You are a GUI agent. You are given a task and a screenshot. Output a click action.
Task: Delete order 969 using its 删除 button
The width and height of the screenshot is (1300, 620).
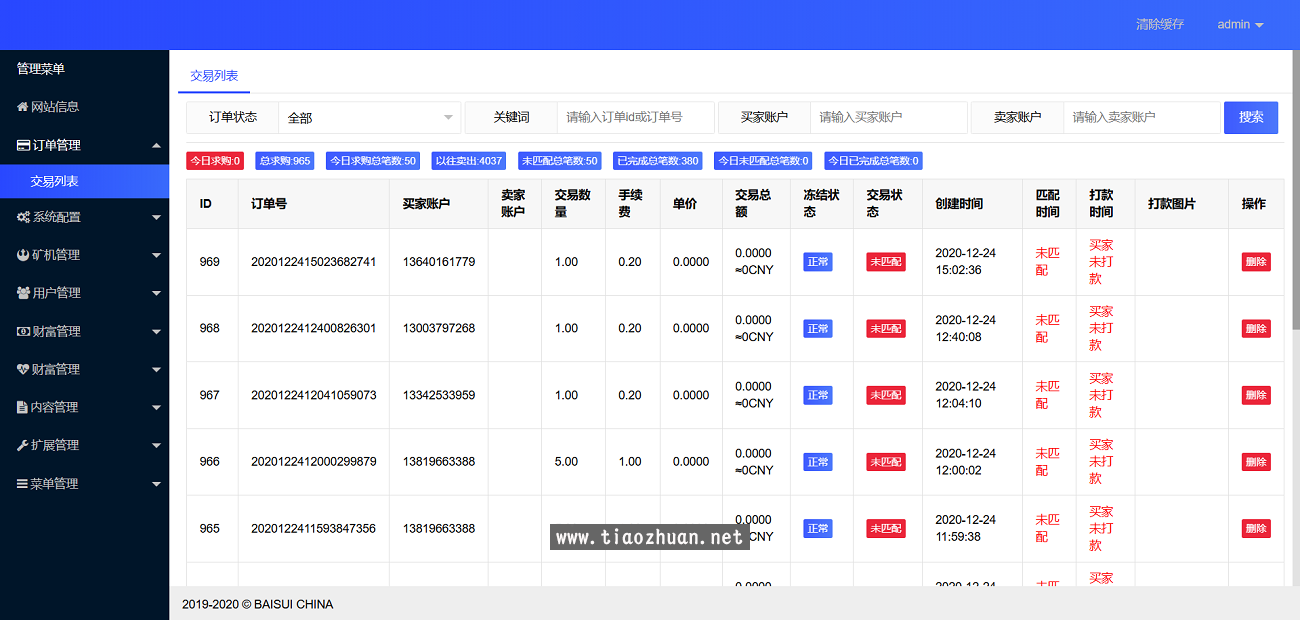(1255, 262)
